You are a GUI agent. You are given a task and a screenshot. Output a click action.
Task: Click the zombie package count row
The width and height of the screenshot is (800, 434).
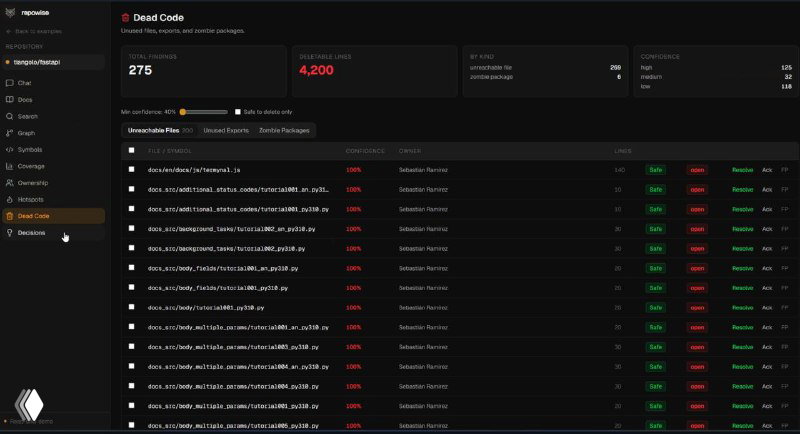point(545,77)
